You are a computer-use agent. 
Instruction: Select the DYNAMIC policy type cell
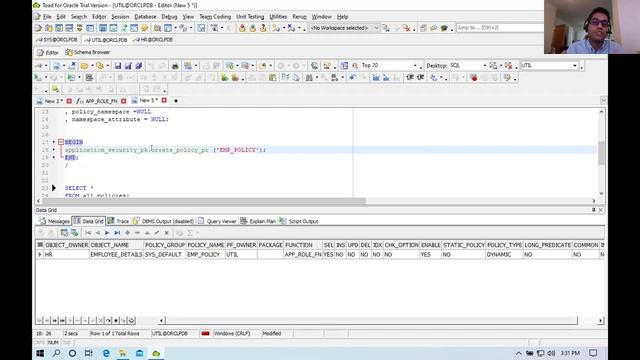tap(504, 254)
